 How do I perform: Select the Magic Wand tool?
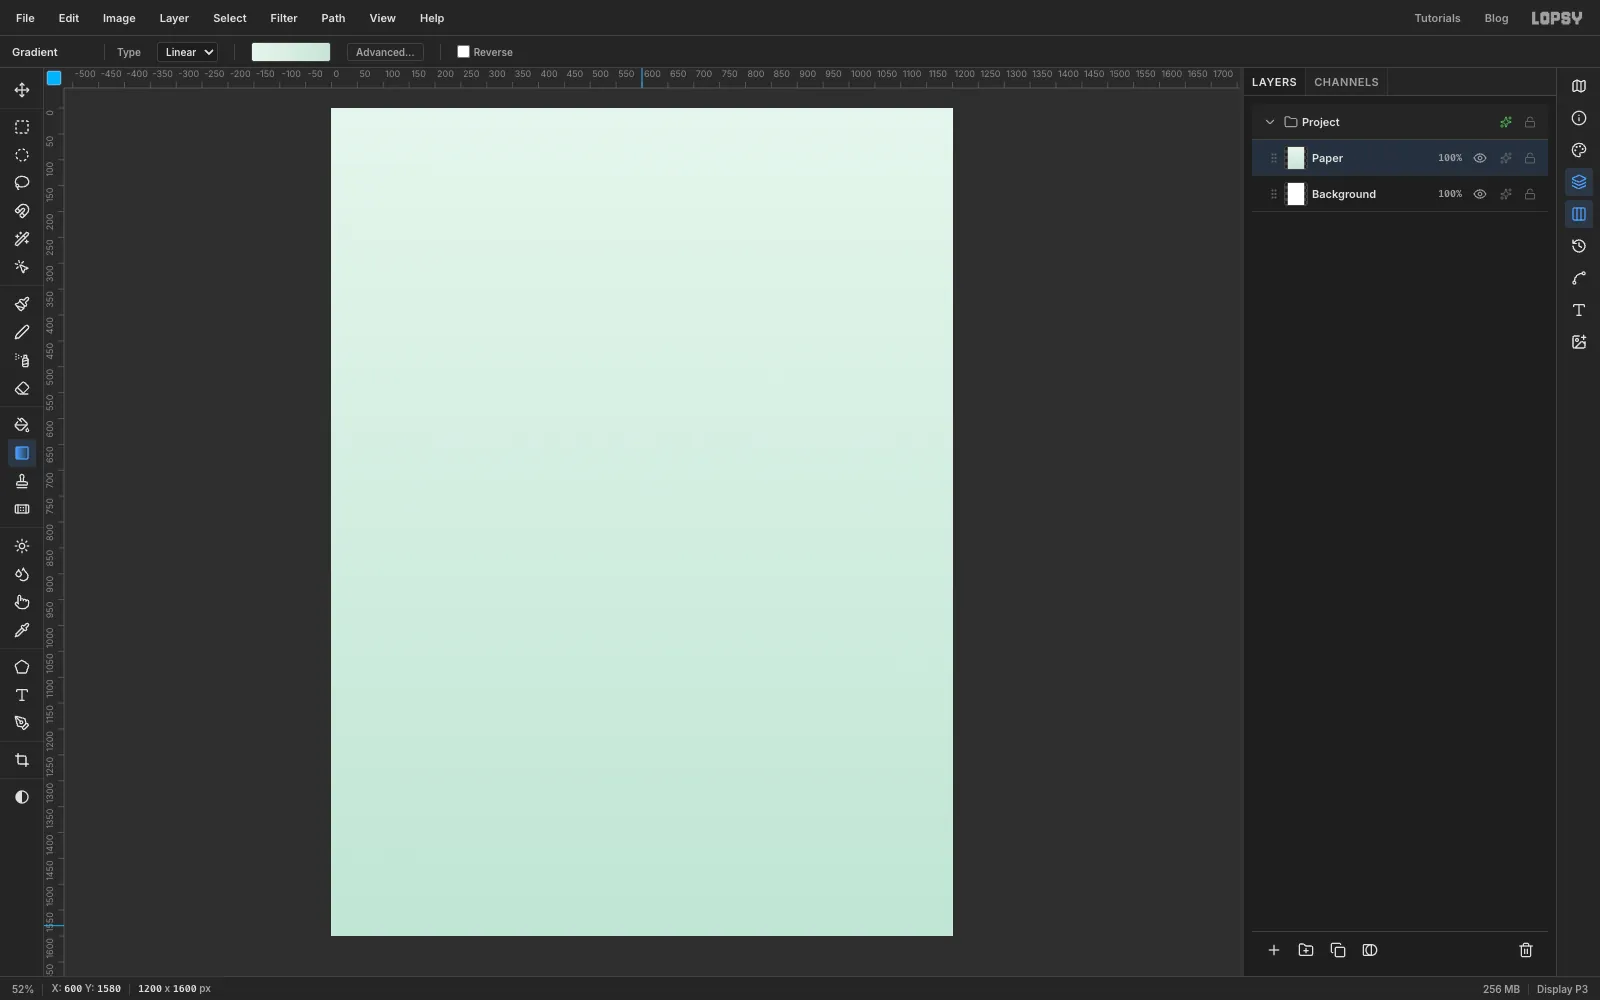tap(22, 239)
